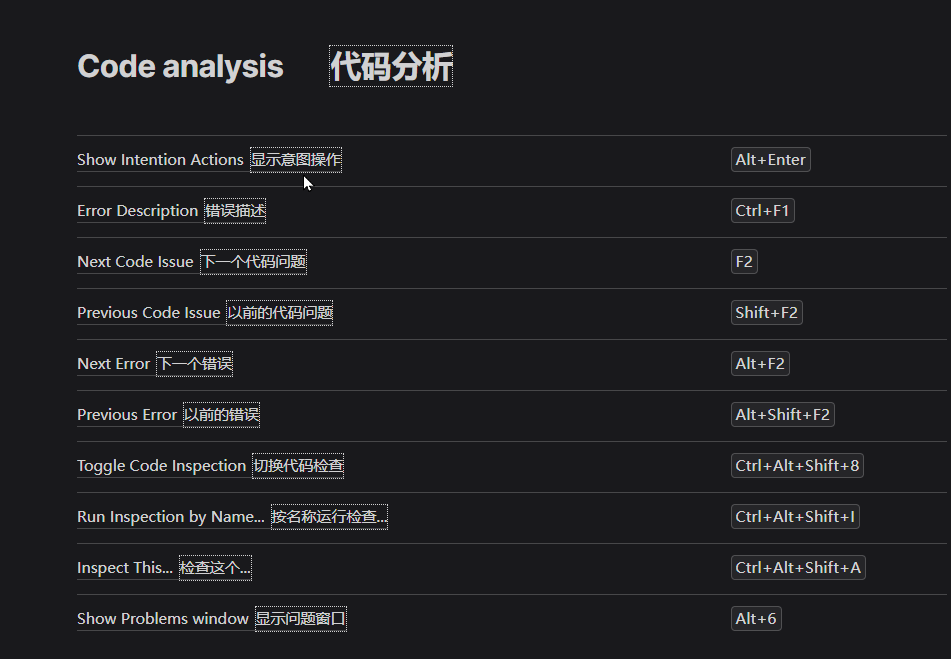Click the Next Code Issue text
951x659 pixels.
(x=135, y=262)
